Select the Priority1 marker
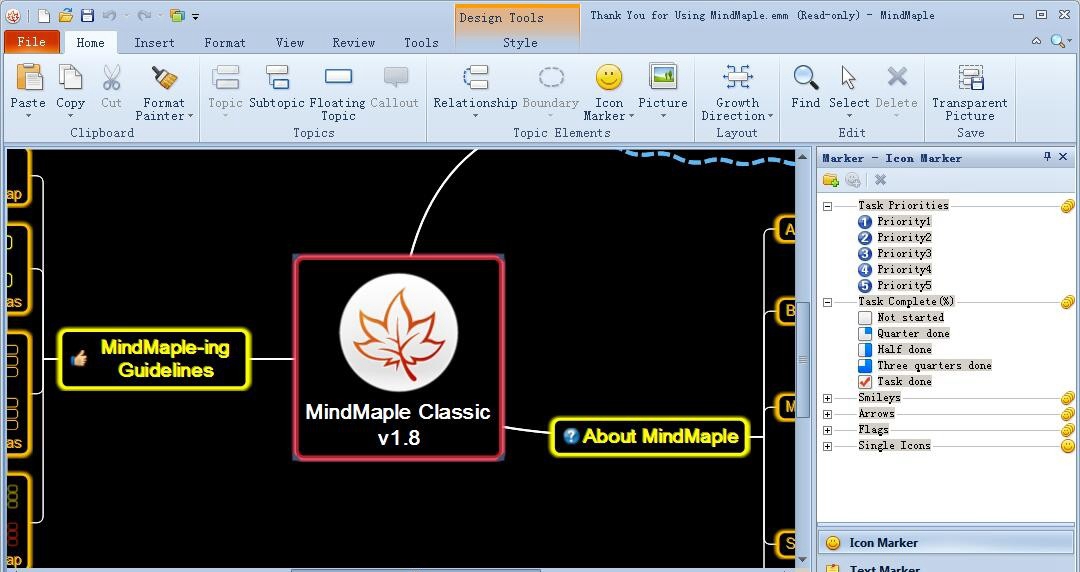1080x572 pixels. pyautogui.click(x=895, y=221)
